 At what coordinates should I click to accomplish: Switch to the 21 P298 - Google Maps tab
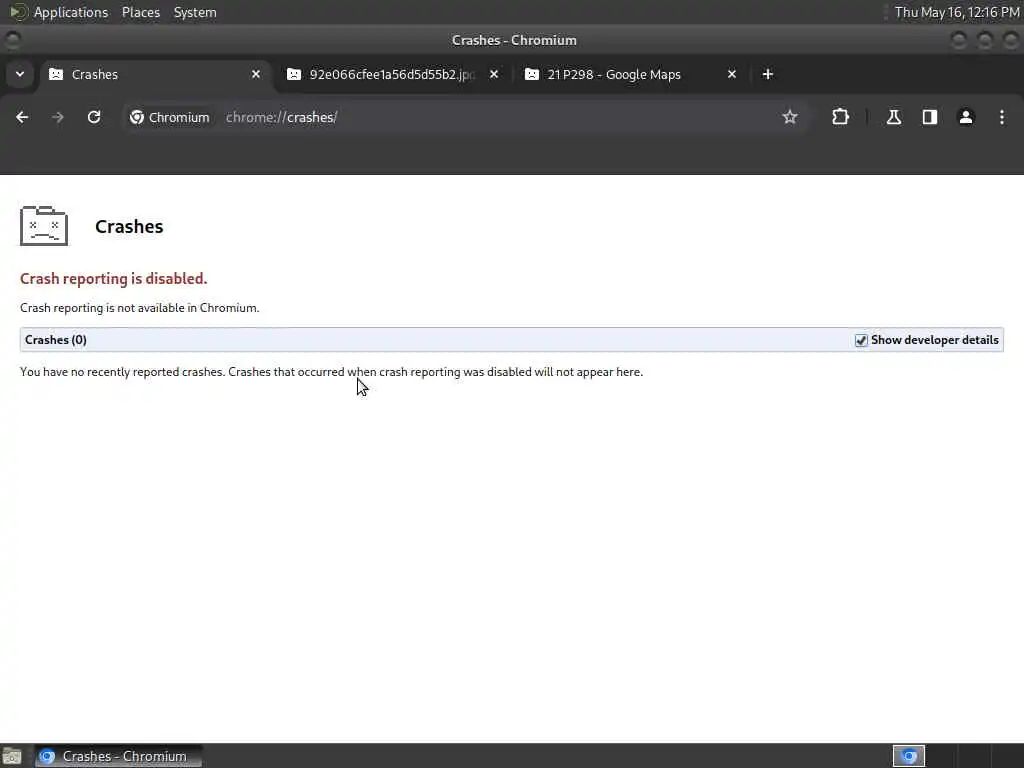(x=629, y=74)
